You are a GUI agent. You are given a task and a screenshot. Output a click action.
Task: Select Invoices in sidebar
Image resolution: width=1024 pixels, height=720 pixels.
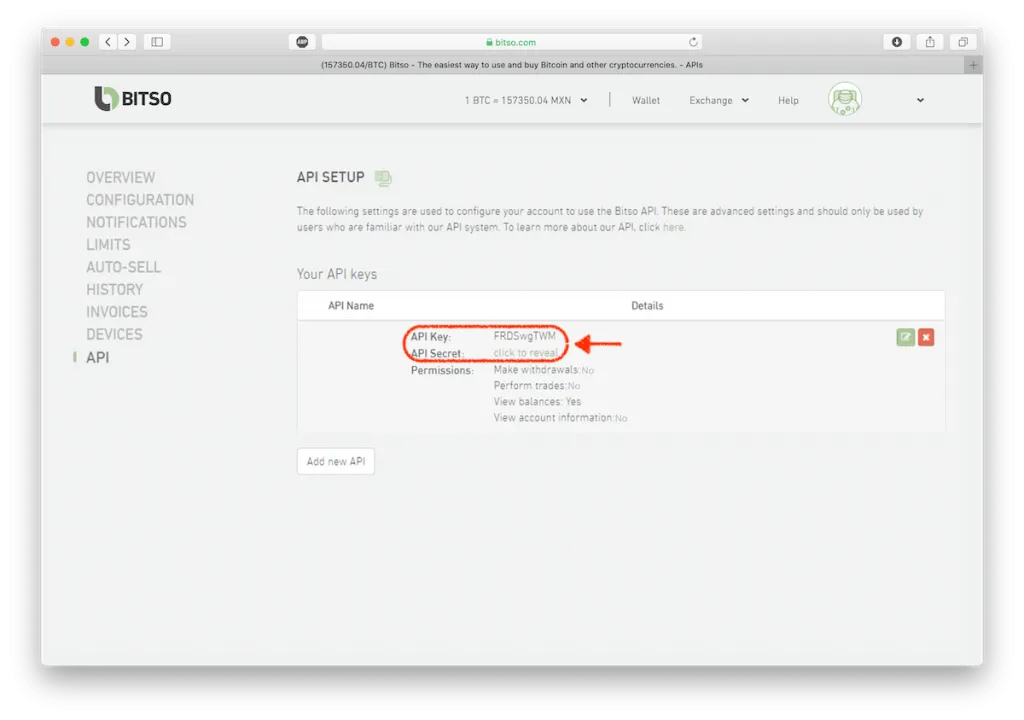(117, 312)
